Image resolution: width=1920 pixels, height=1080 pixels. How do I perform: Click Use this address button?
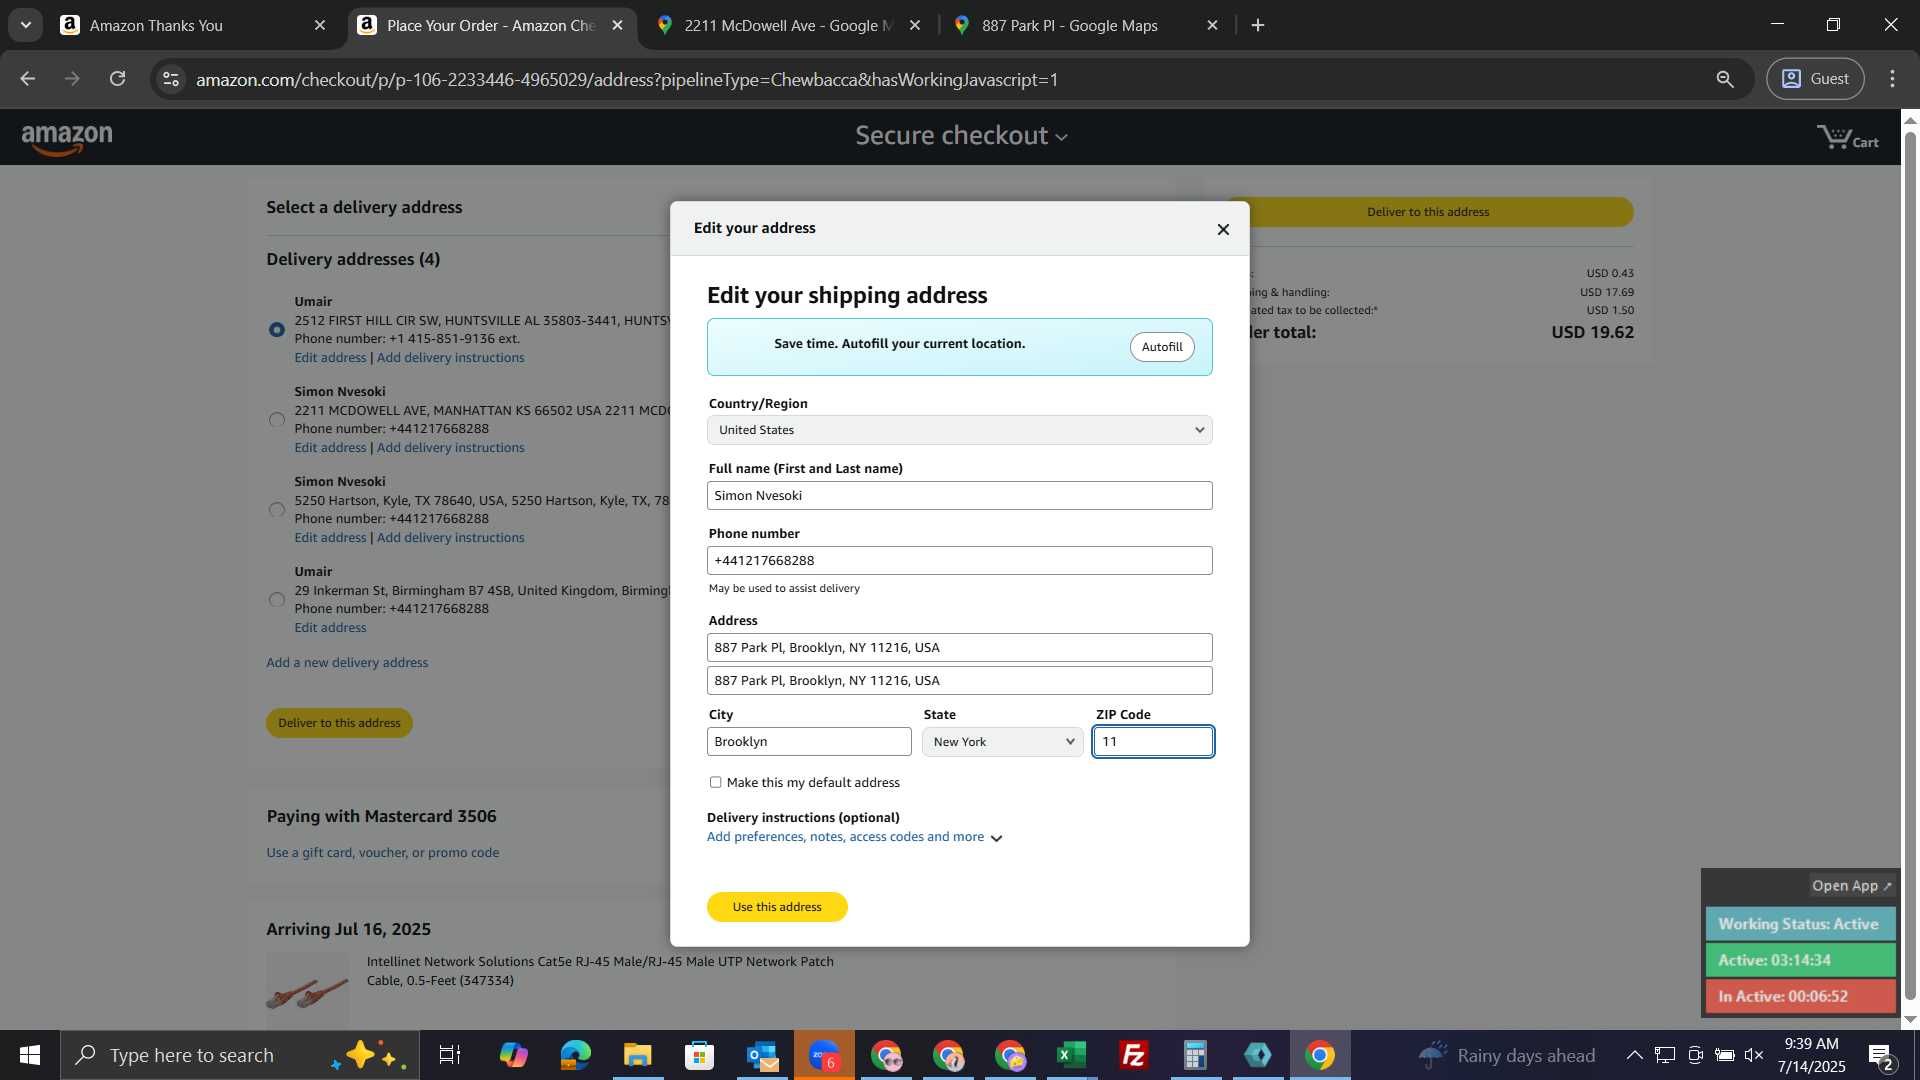(777, 907)
